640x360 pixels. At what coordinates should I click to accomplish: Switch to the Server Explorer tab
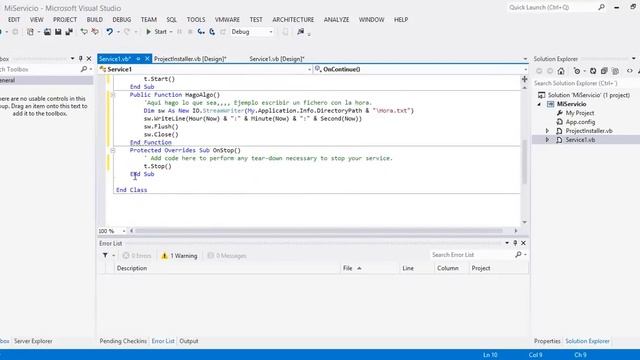pos(33,341)
